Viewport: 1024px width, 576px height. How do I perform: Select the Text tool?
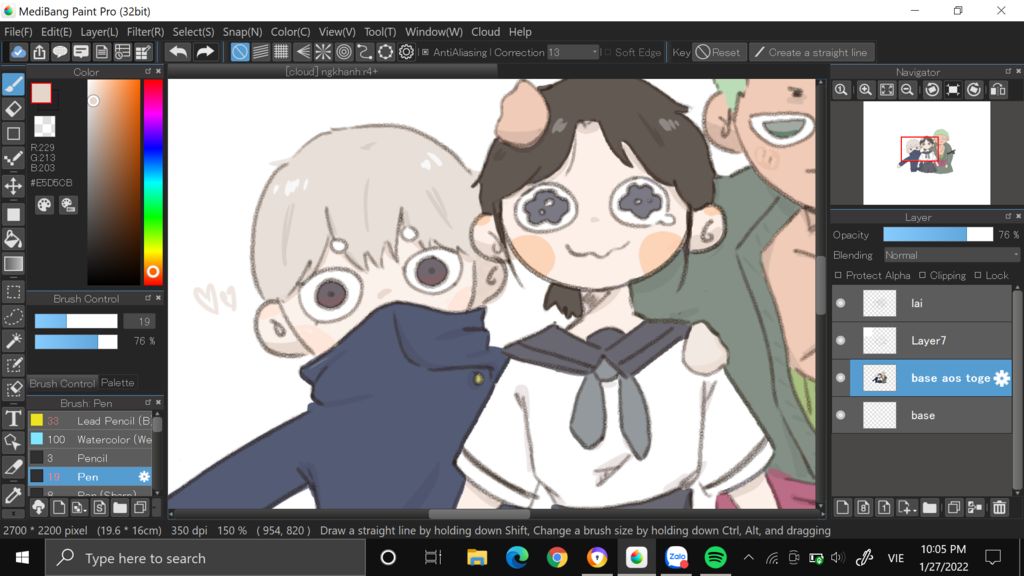[x=13, y=418]
